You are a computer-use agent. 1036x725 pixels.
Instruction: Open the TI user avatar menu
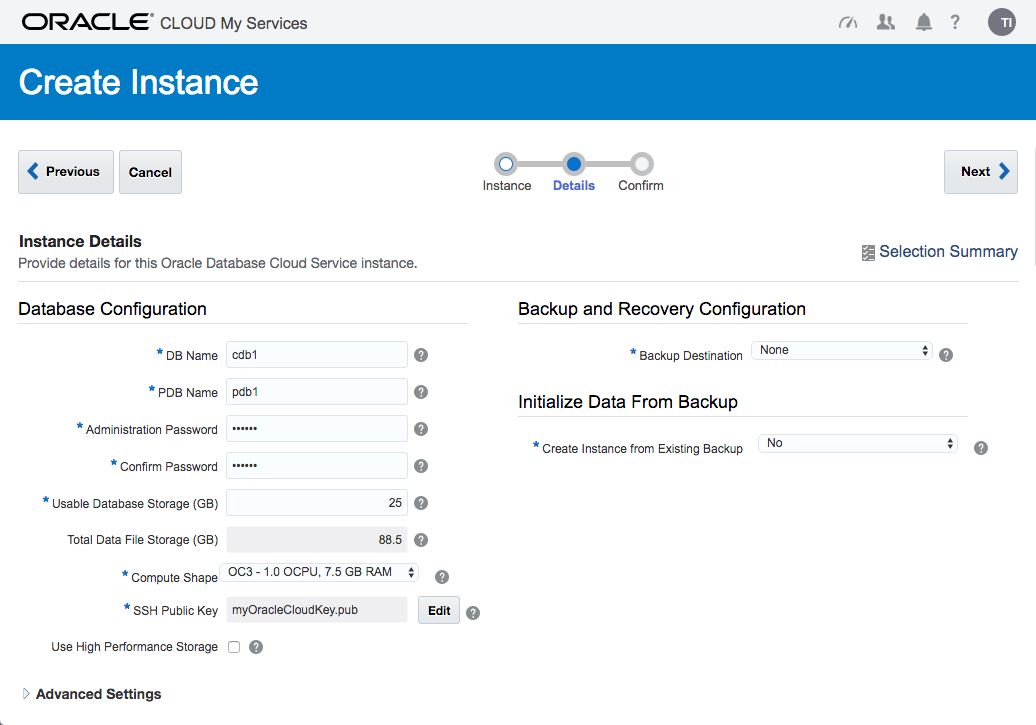[1002, 22]
